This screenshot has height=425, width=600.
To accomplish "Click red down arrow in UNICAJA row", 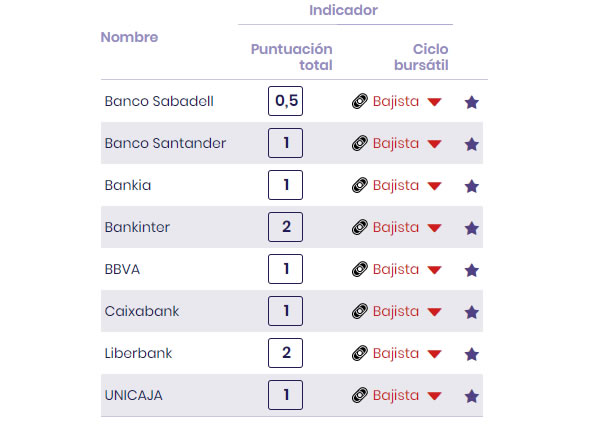I will point(434,396).
